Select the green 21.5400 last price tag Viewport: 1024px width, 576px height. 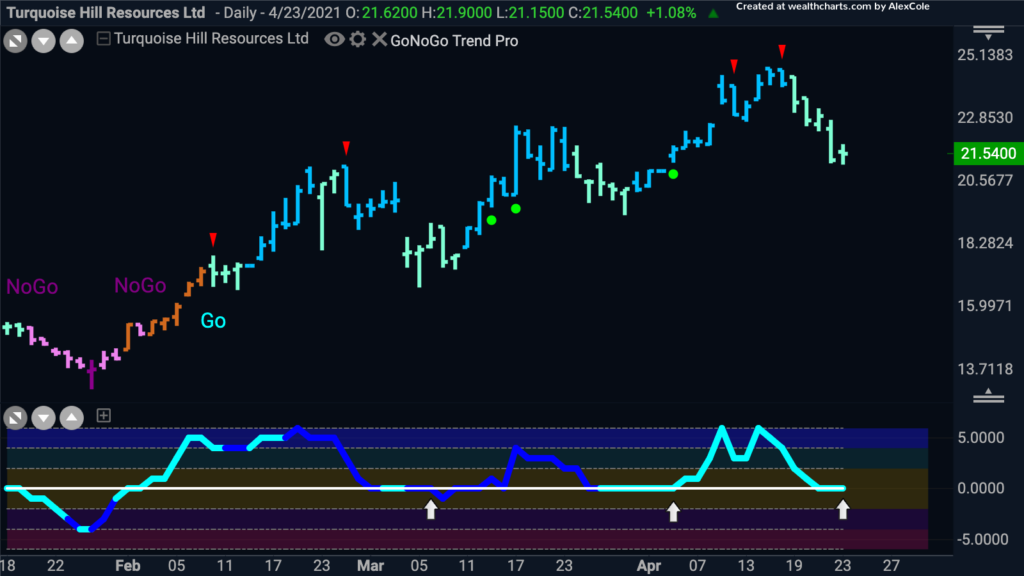[x=988, y=153]
